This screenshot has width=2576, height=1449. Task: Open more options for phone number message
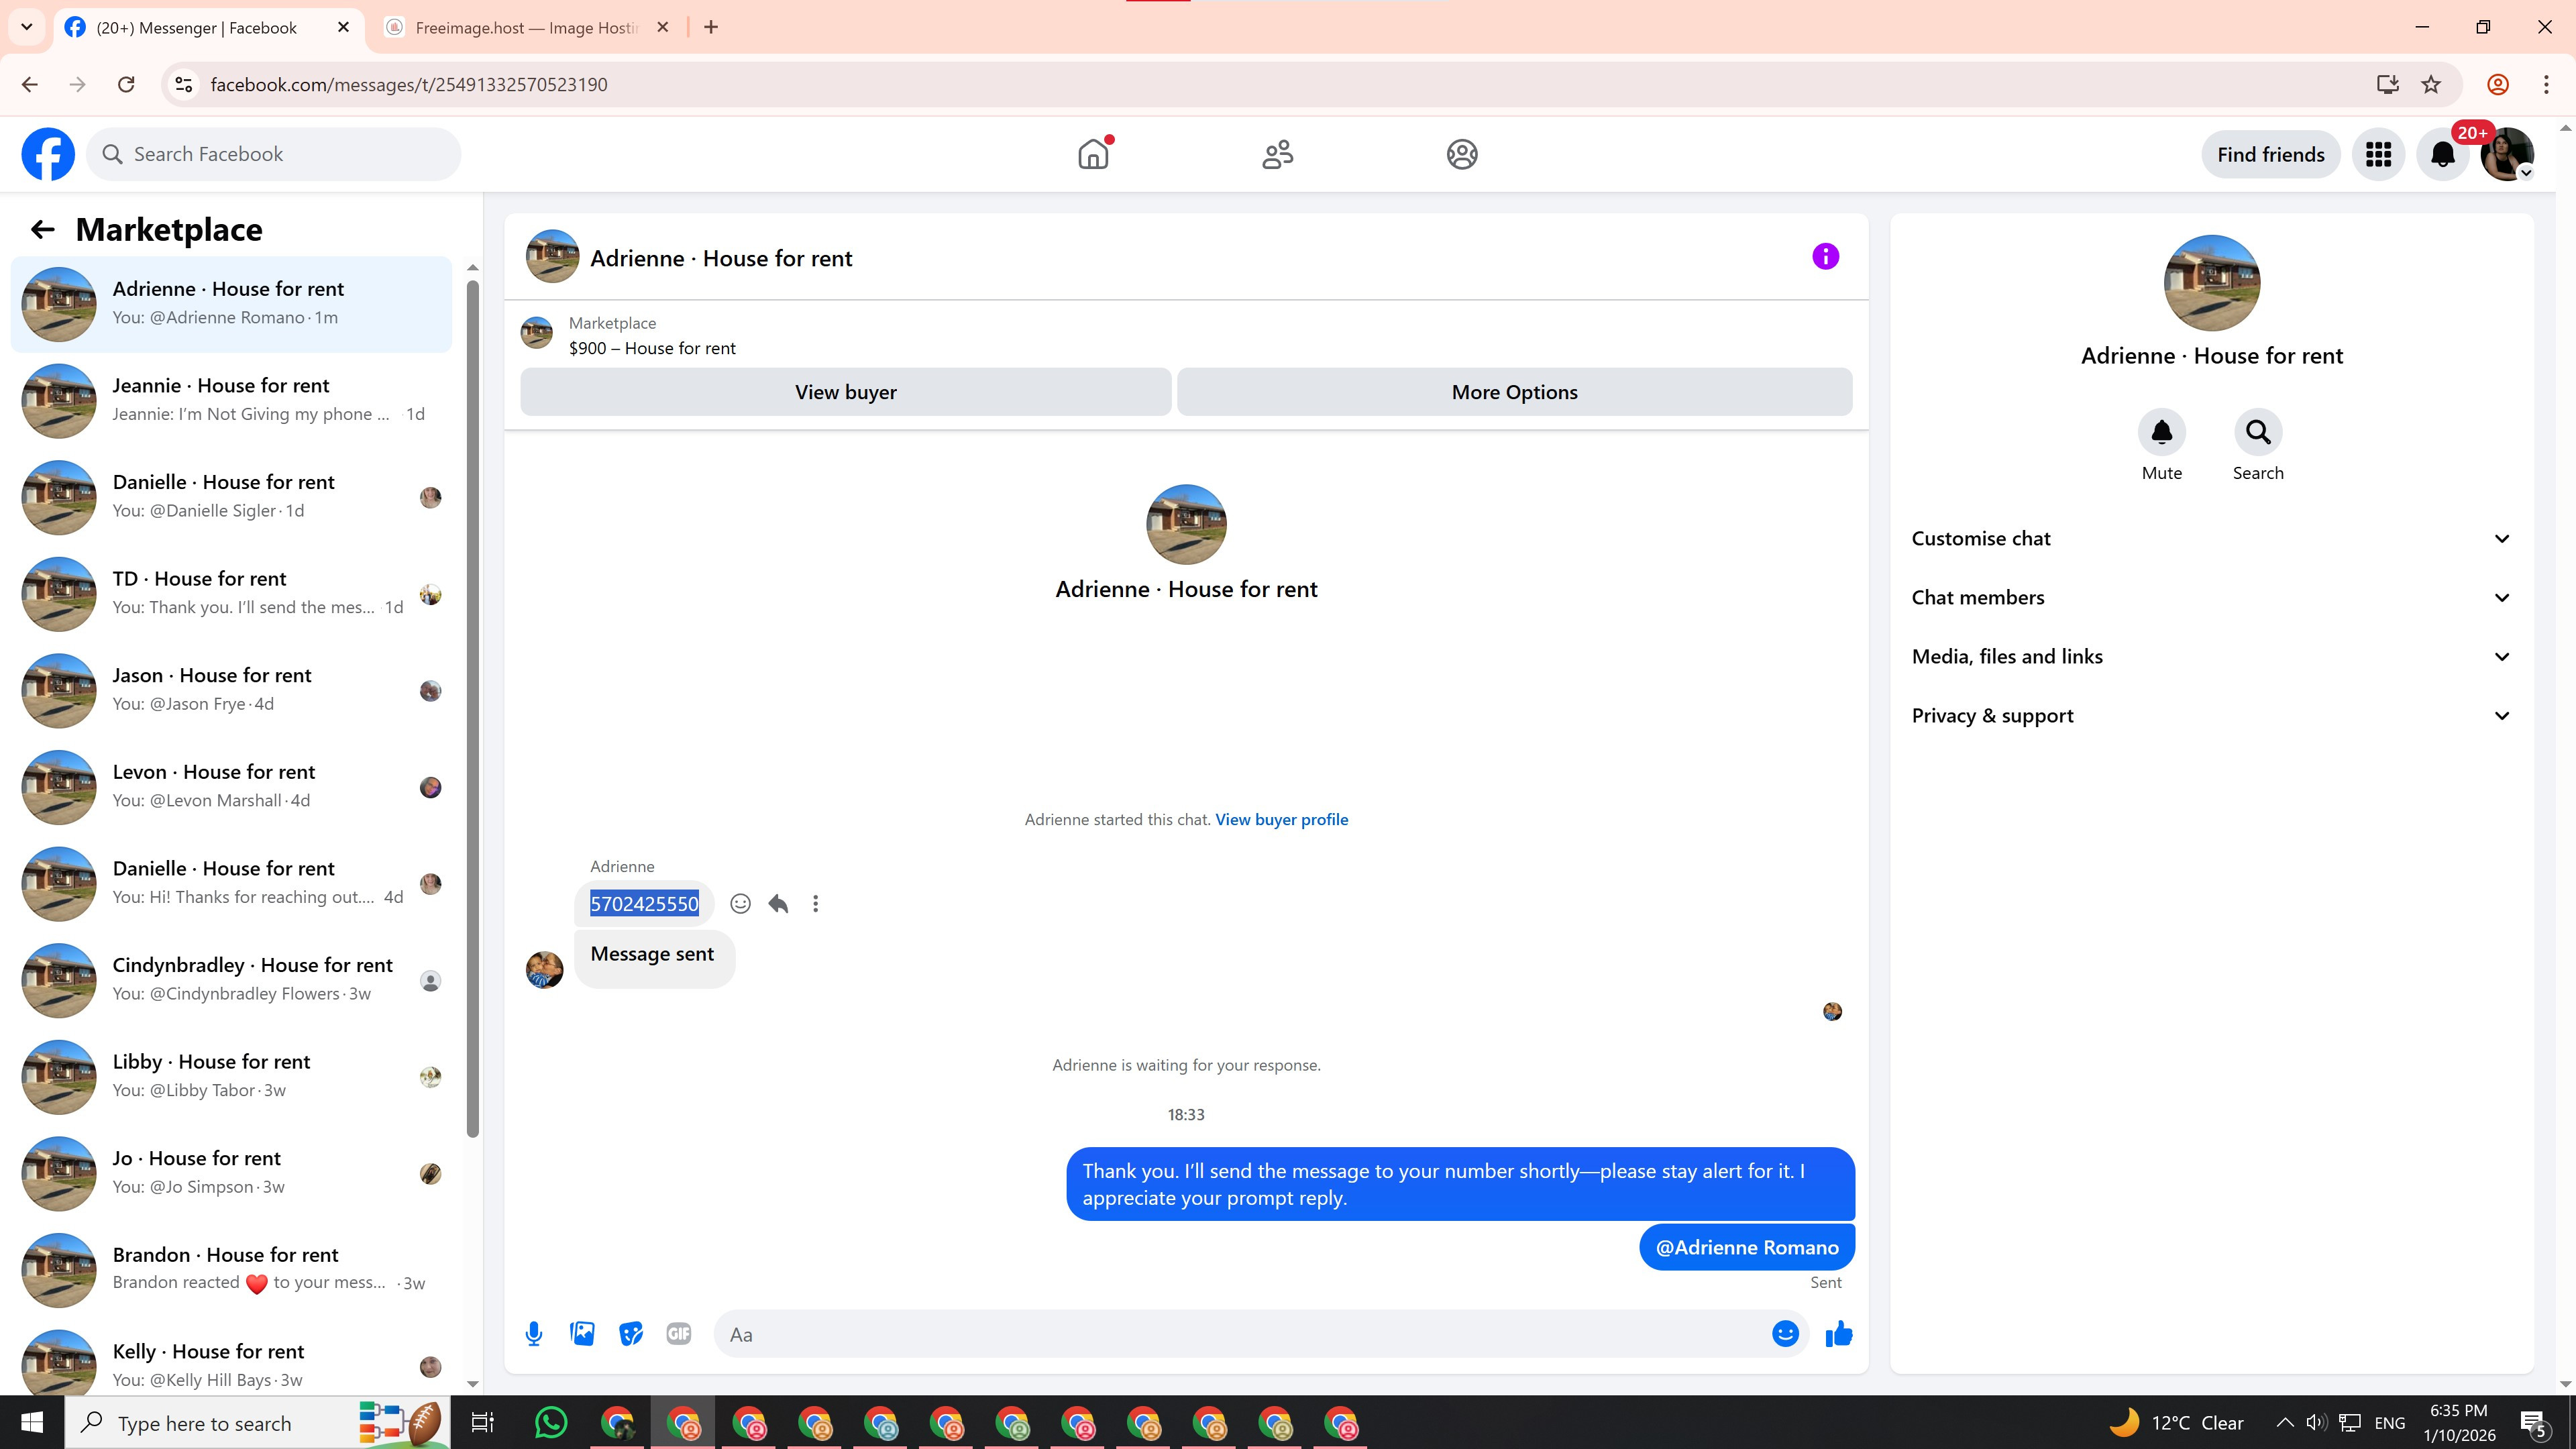click(x=816, y=904)
